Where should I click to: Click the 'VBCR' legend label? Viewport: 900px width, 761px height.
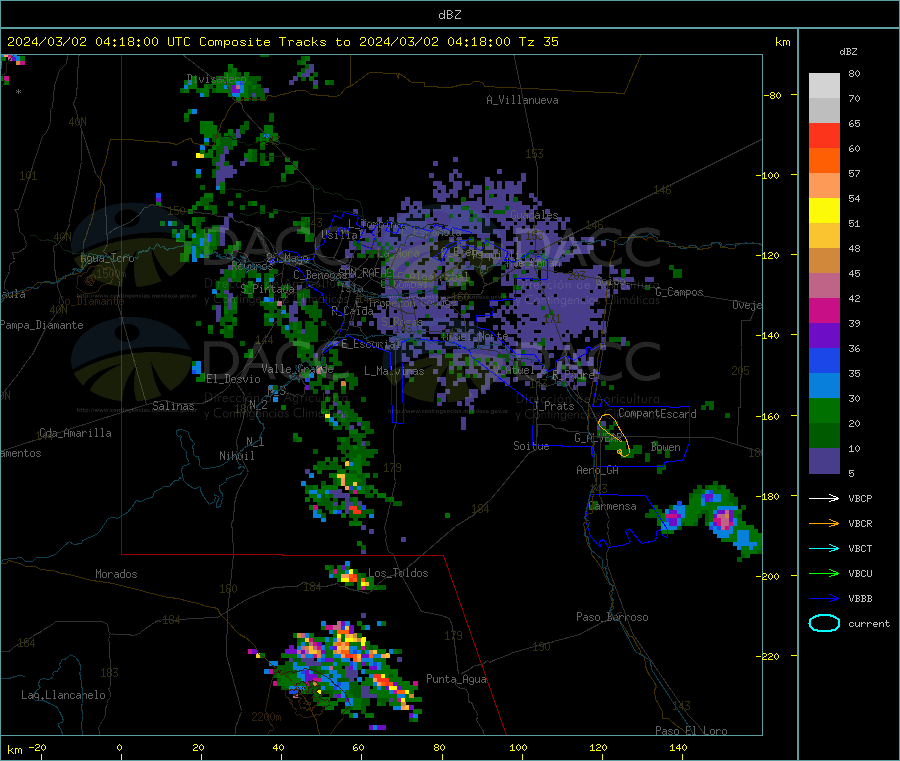[x=860, y=523]
